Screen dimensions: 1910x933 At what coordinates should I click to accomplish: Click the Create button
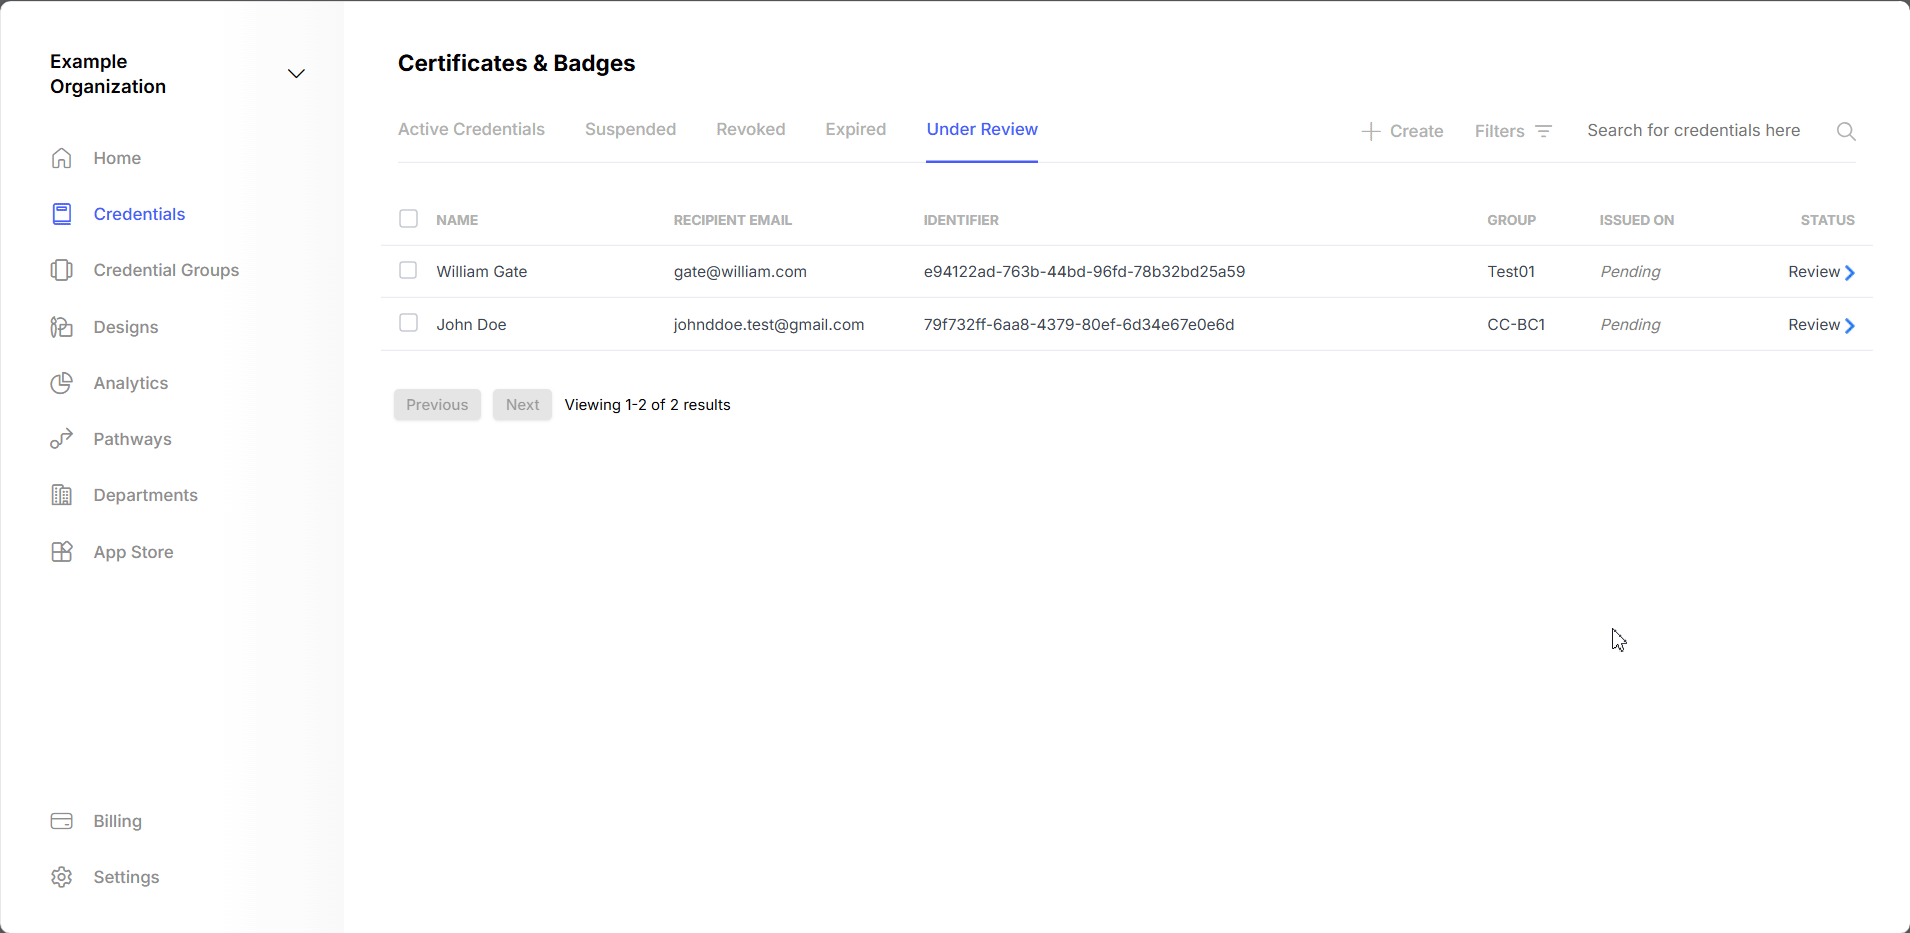coord(1402,131)
